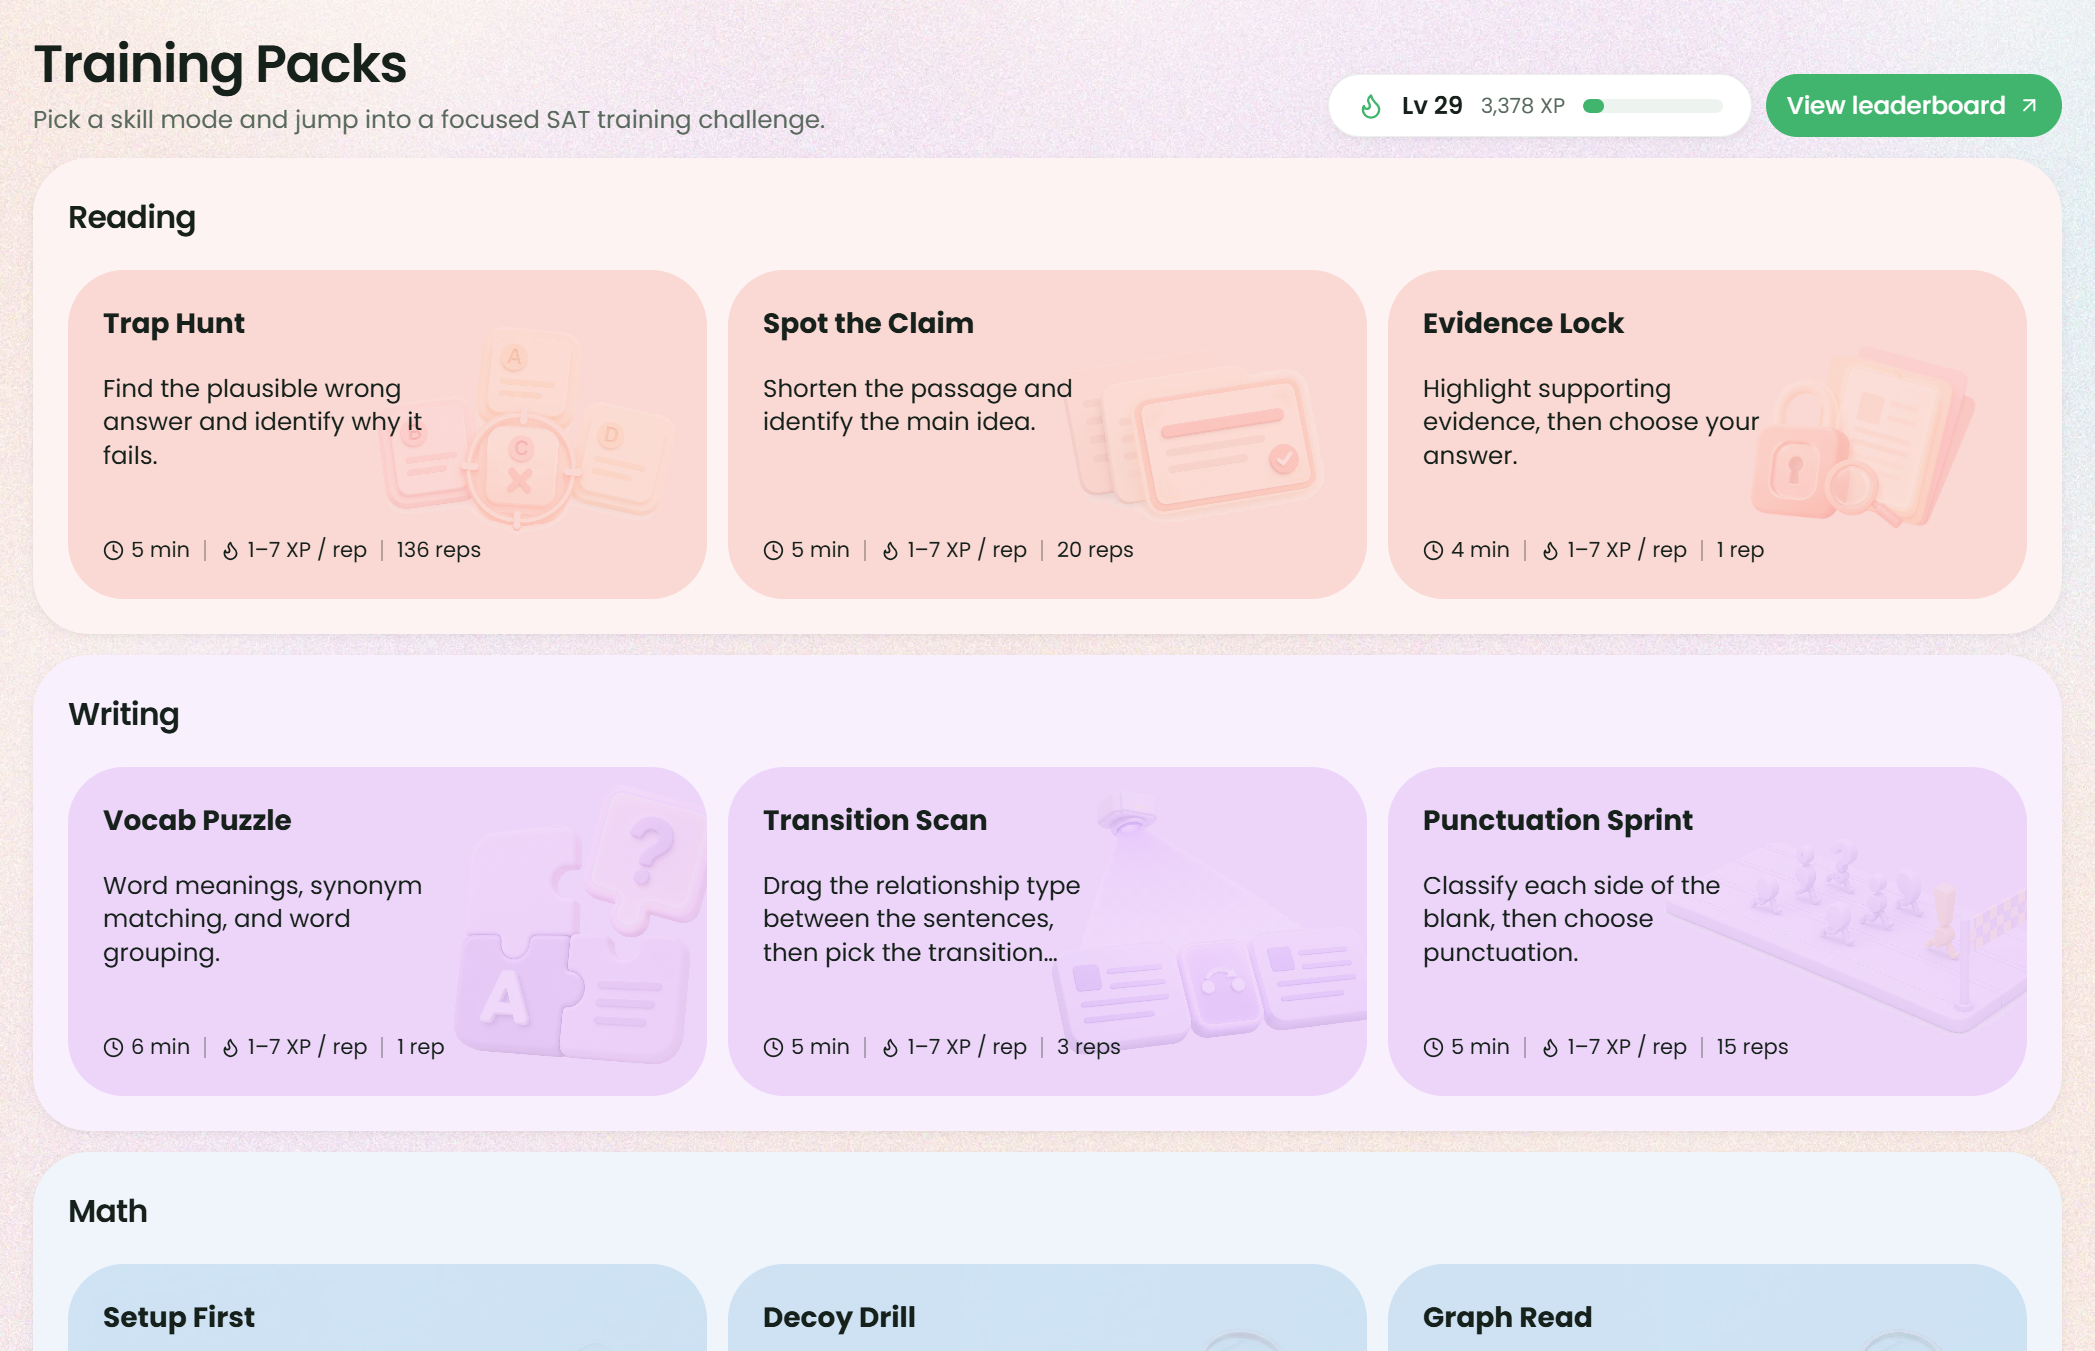The height and width of the screenshot is (1351, 2095).
Task: Open the Trap Hunt training pack
Action: point(387,434)
